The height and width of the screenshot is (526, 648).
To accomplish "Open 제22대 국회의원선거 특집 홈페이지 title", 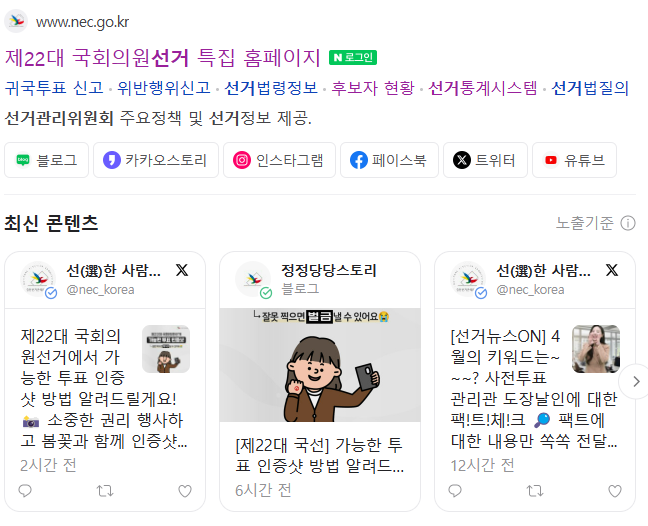I will click(162, 57).
